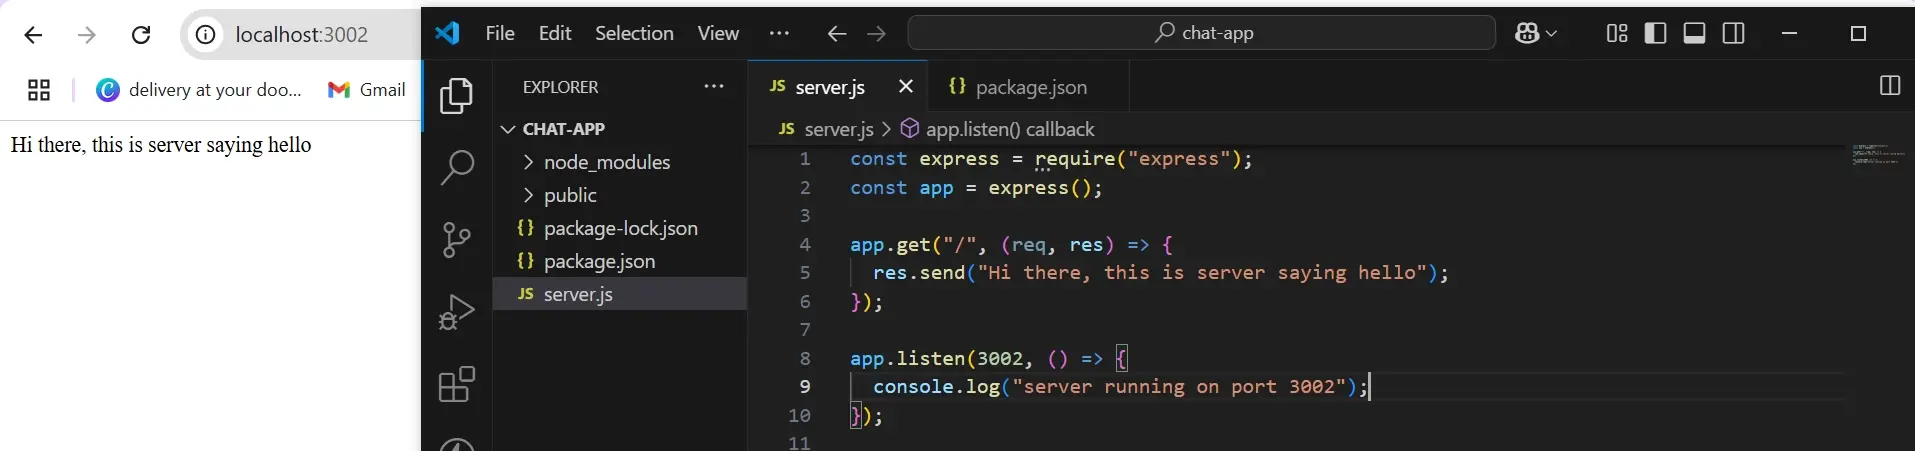Toggle the primary sidebar visibility

pyautogui.click(x=1655, y=33)
